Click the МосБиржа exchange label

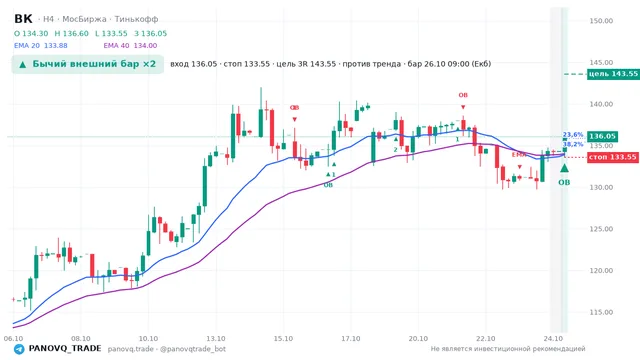(84, 19)
